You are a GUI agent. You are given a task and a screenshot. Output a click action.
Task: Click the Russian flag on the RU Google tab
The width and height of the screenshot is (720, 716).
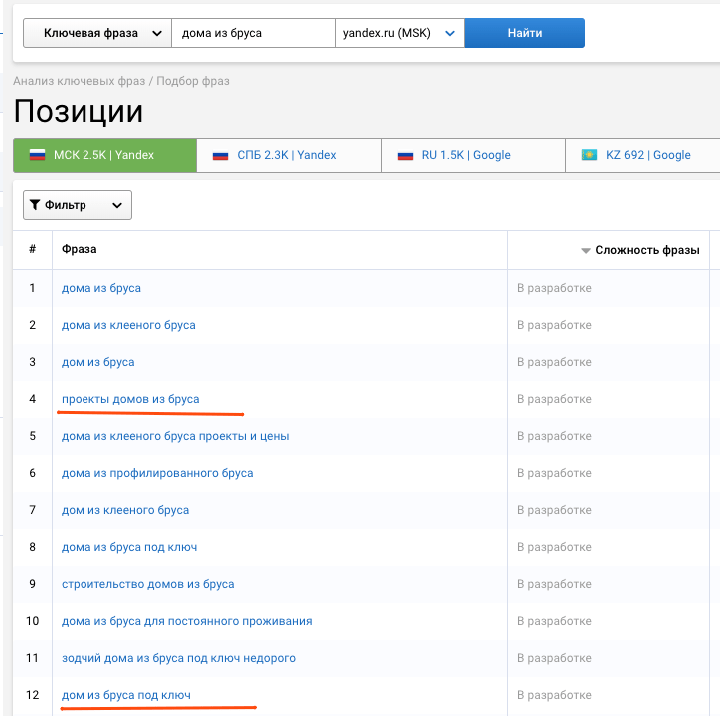click(x=405, y=156)
